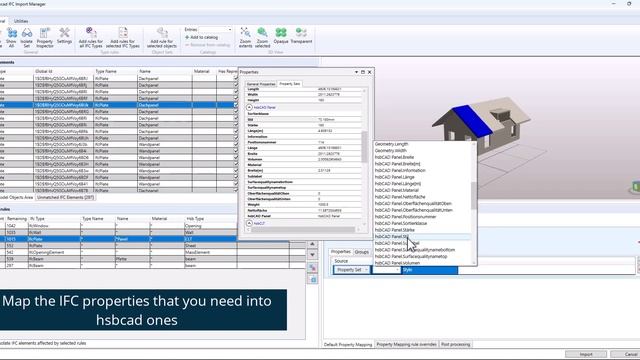Image resolution: width=640 pixels, height=360 pixels.
Task: Open the Property Set source dropdown
Action: click(x=351, y=270)
